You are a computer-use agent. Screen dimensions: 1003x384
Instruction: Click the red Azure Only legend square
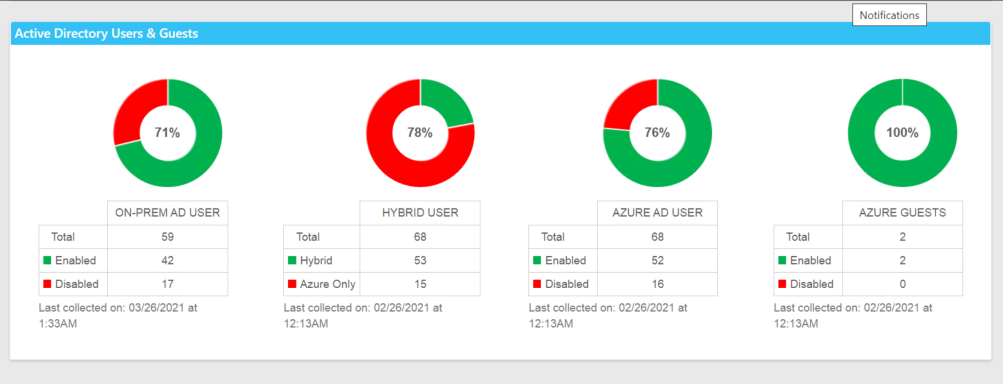[x=292, y=284]
